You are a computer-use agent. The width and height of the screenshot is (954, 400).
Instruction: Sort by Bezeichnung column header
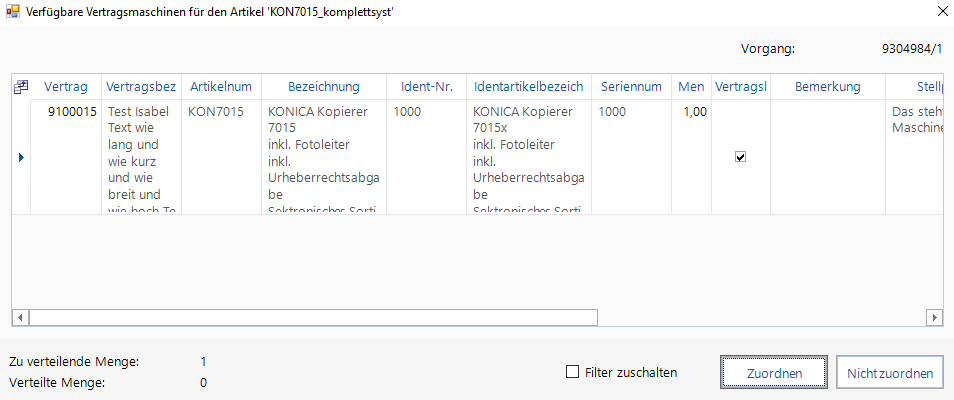click(x=323, y=87)
